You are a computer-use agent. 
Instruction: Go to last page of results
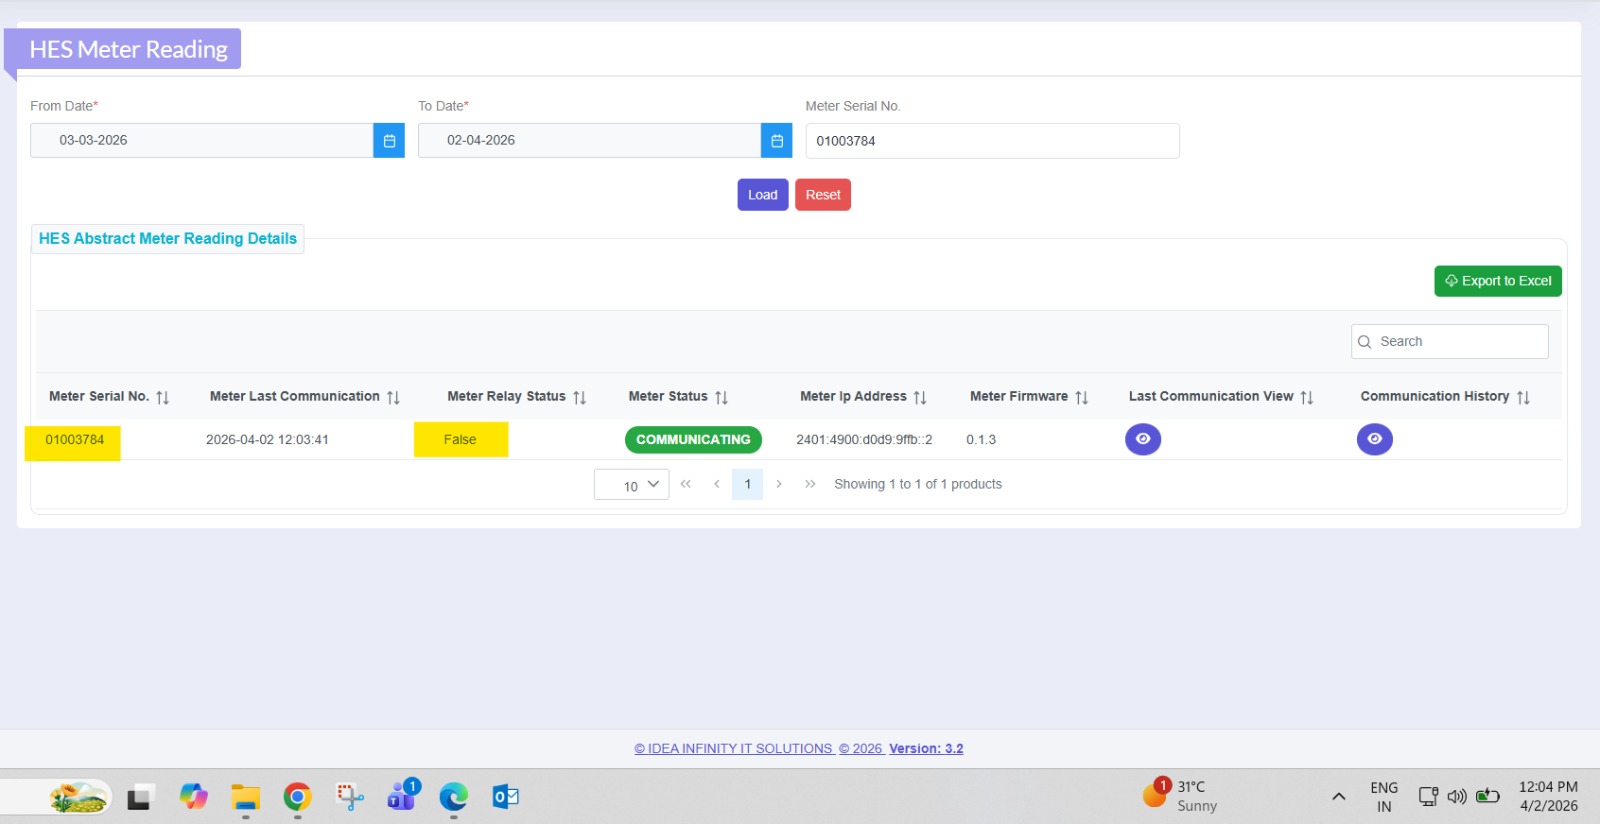coord(810,484)
